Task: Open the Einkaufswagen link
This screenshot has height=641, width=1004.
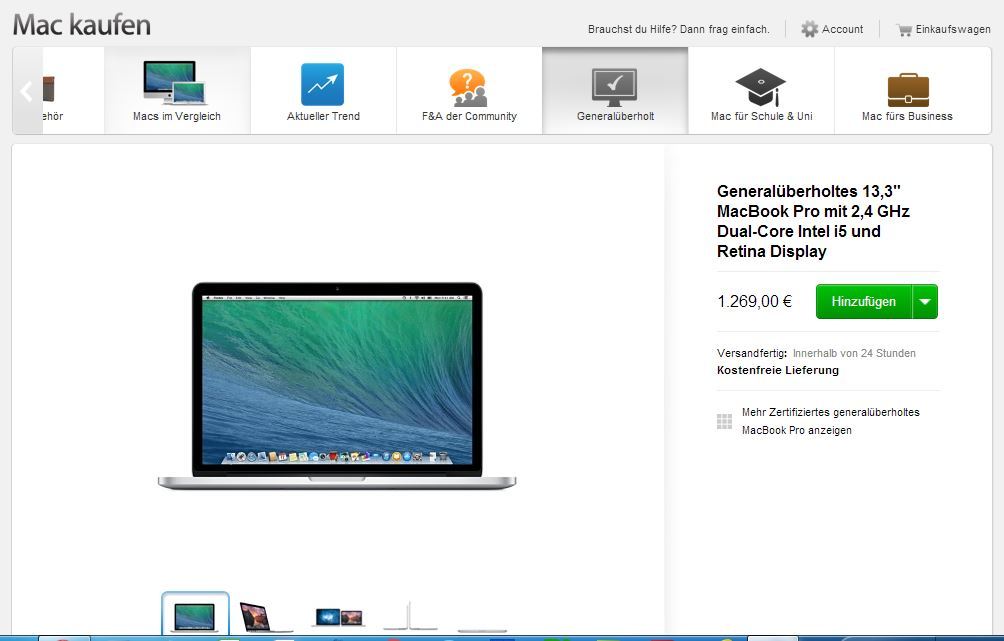Action: [953, 29]
